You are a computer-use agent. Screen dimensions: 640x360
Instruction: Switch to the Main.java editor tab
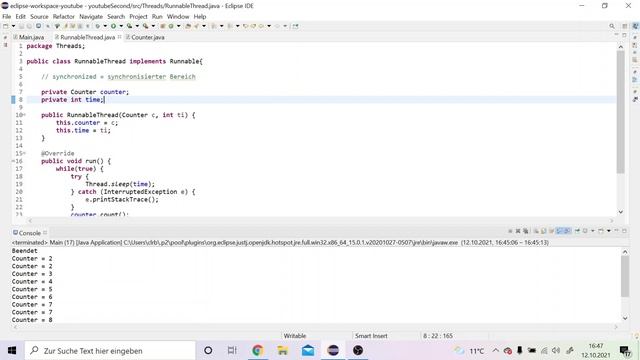pos(28,37)
